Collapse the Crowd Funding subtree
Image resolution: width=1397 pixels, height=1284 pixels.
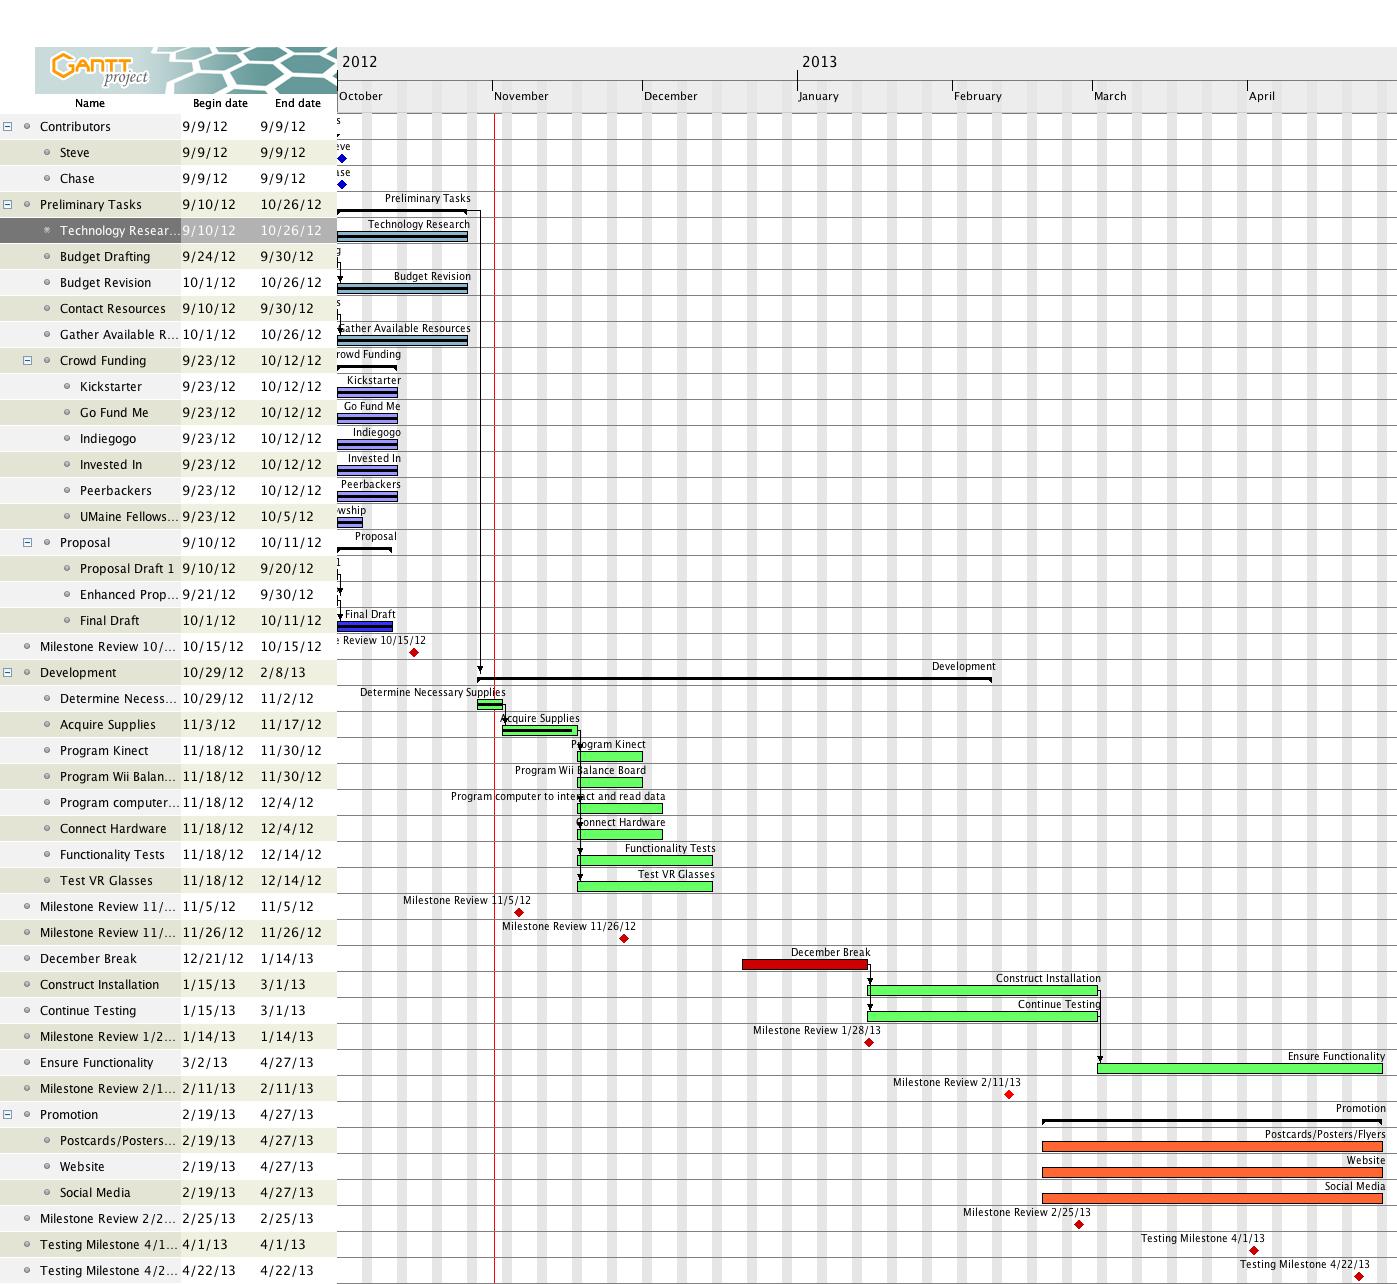pos(28,360)
